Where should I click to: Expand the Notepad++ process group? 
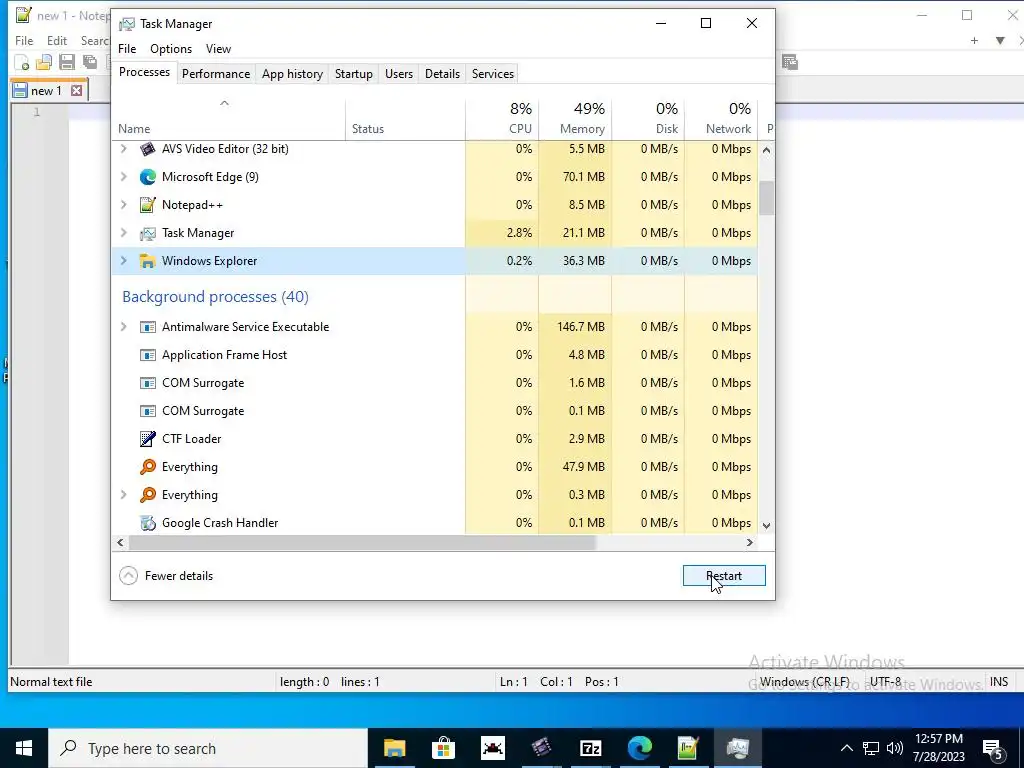point(123,205)
